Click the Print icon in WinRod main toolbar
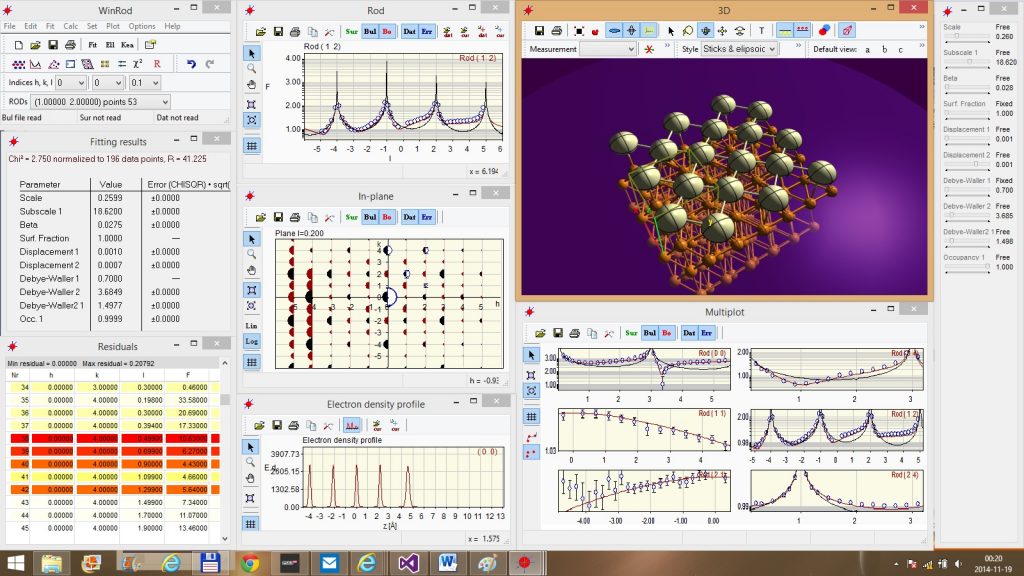1024x576 pixels. click(70, 45)
